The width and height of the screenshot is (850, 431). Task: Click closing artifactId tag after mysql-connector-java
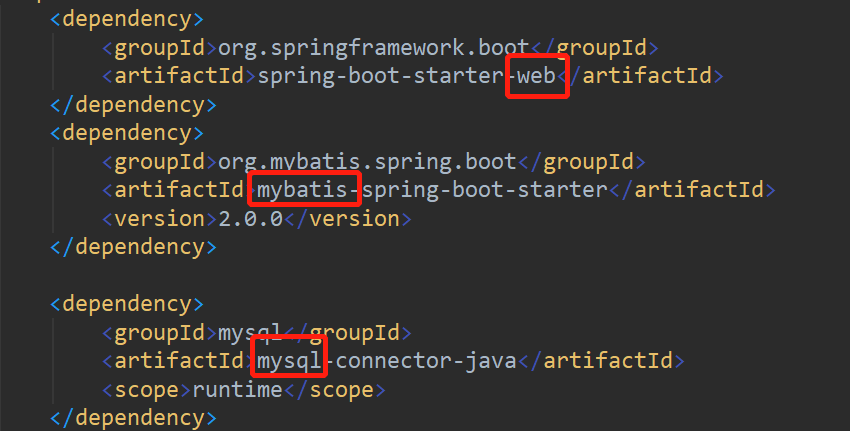(601, 361)
